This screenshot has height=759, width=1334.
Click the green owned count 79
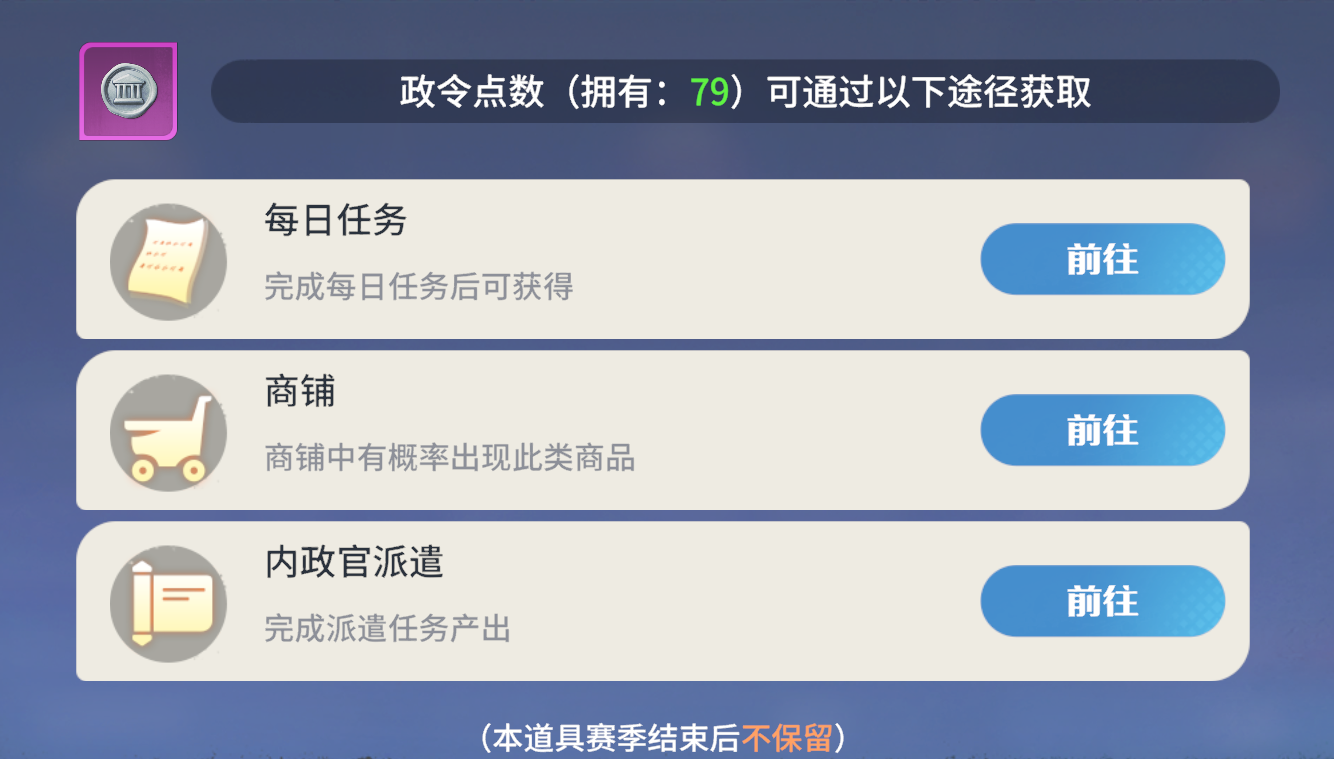pyautogui.click(x=709, y=93)
